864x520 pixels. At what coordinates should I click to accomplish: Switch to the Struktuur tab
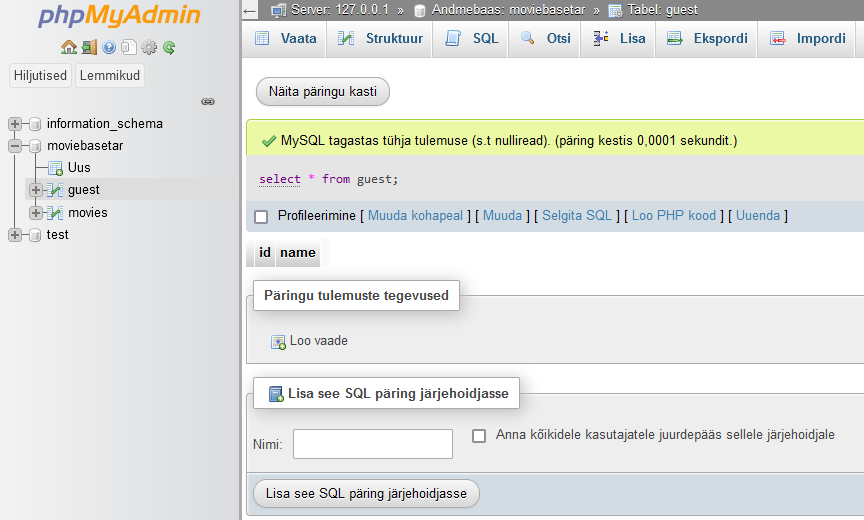pyautogui.click(x=380, y=39)
